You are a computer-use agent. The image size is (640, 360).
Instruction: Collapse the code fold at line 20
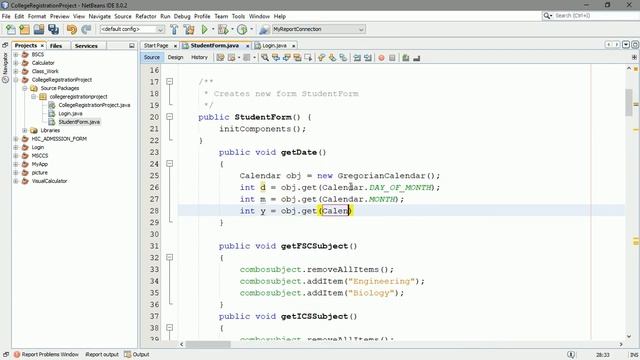click(169, 117)
